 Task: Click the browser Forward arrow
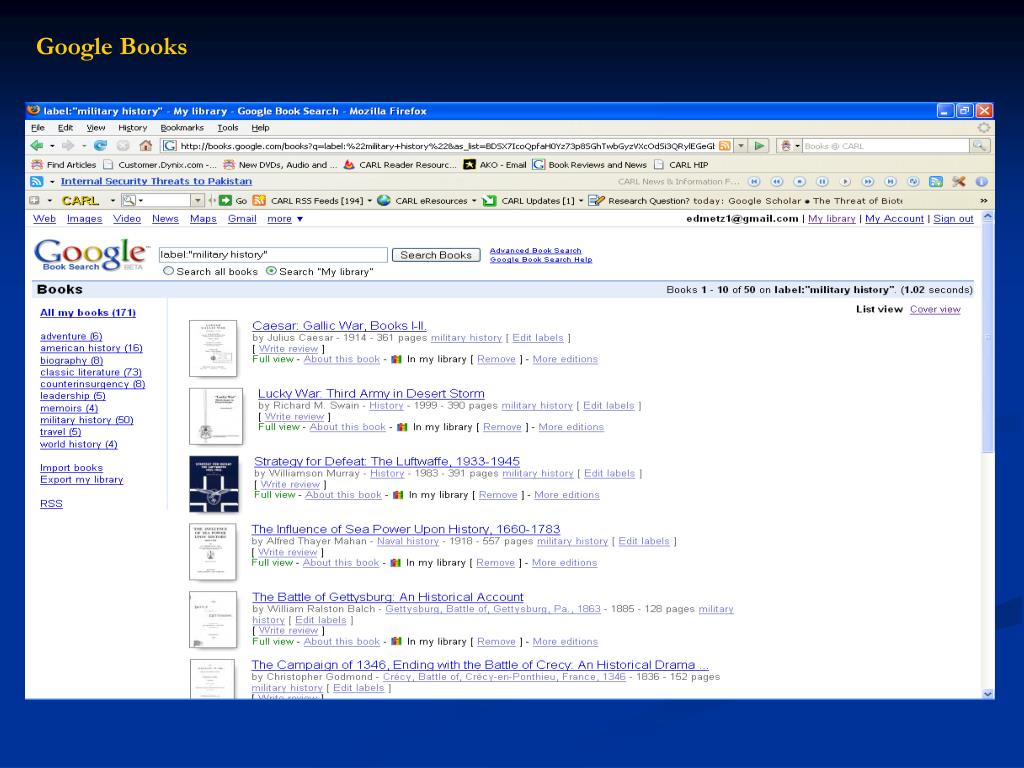[x=67, y=146]
